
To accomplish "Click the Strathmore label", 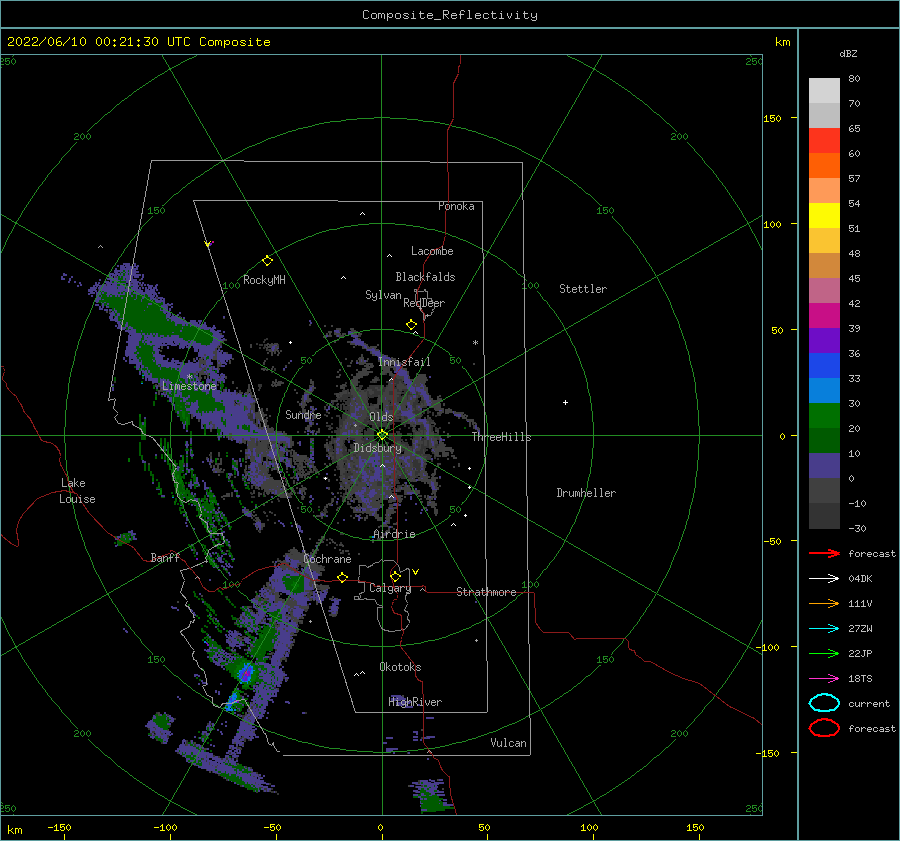I will pos(486,592).
